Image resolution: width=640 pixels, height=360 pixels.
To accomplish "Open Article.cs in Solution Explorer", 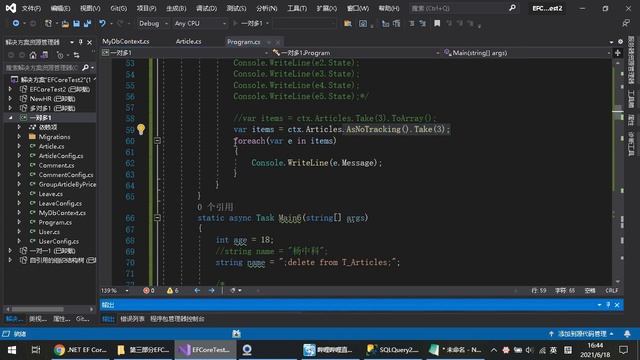I will point(51,147).
